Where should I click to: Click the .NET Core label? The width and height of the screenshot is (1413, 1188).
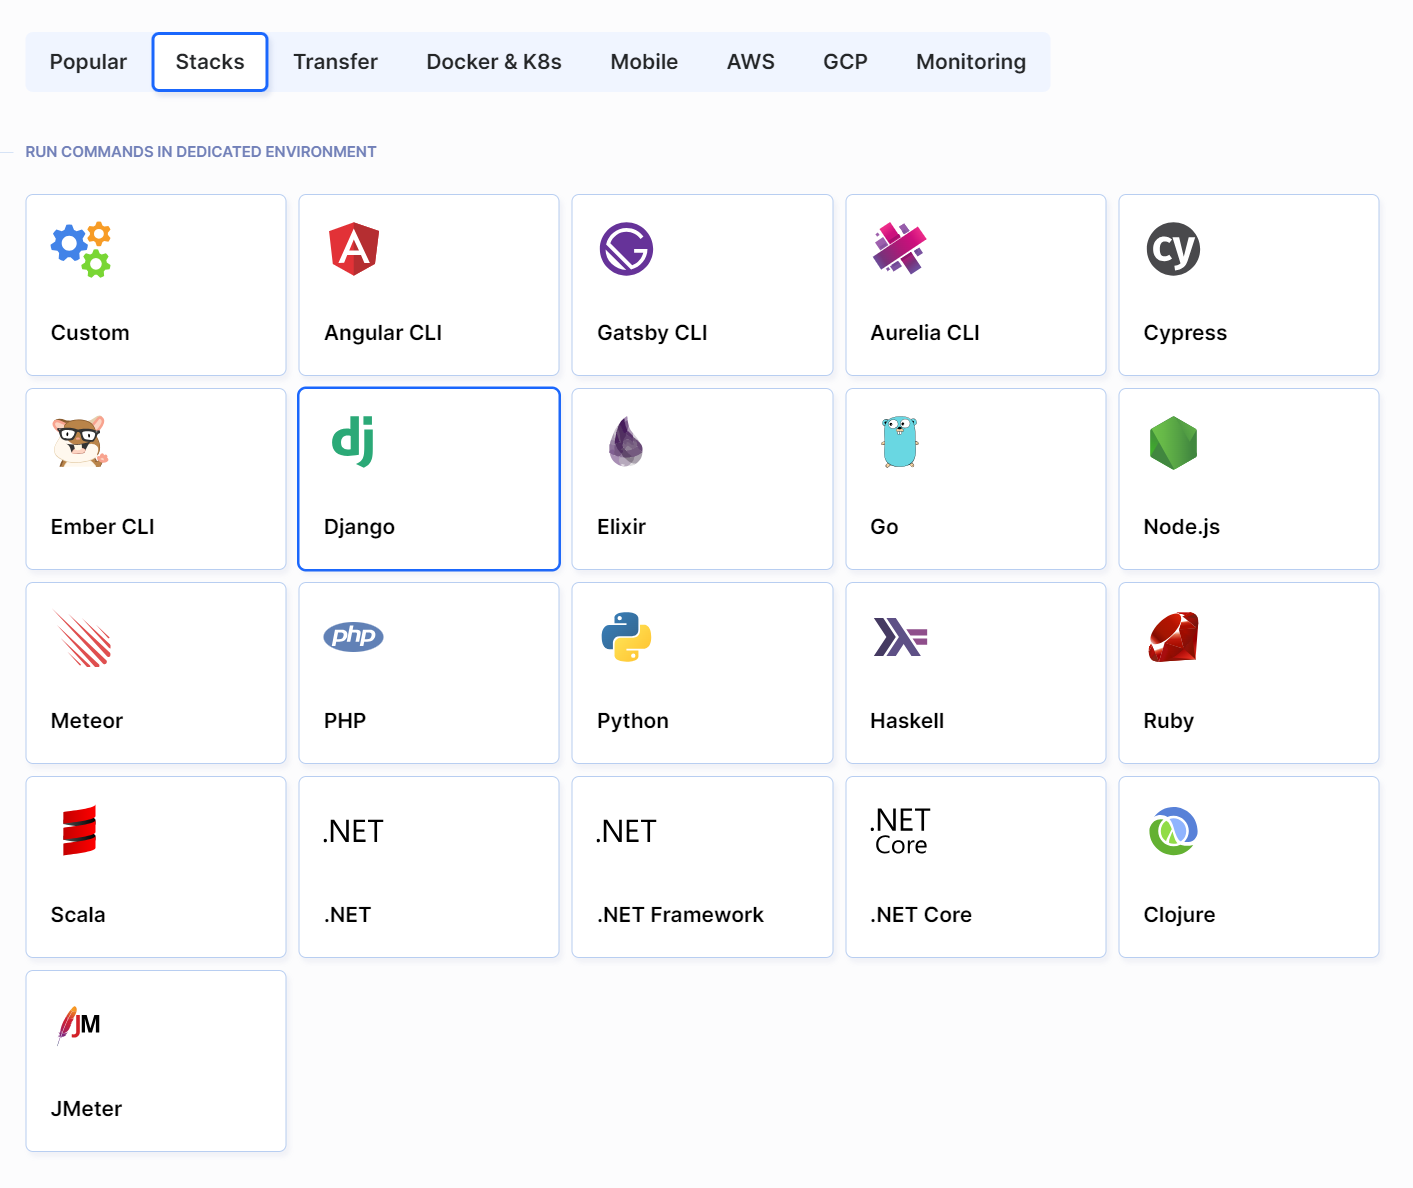point(921,915)
